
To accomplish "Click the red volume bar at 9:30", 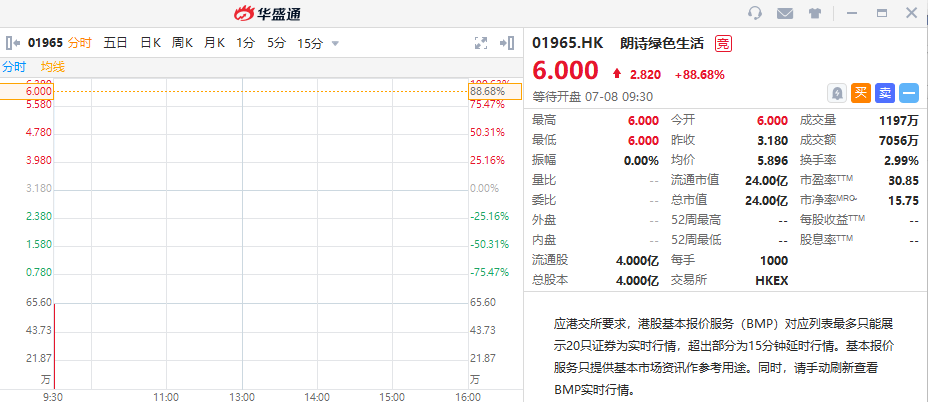I will point(54,345).
